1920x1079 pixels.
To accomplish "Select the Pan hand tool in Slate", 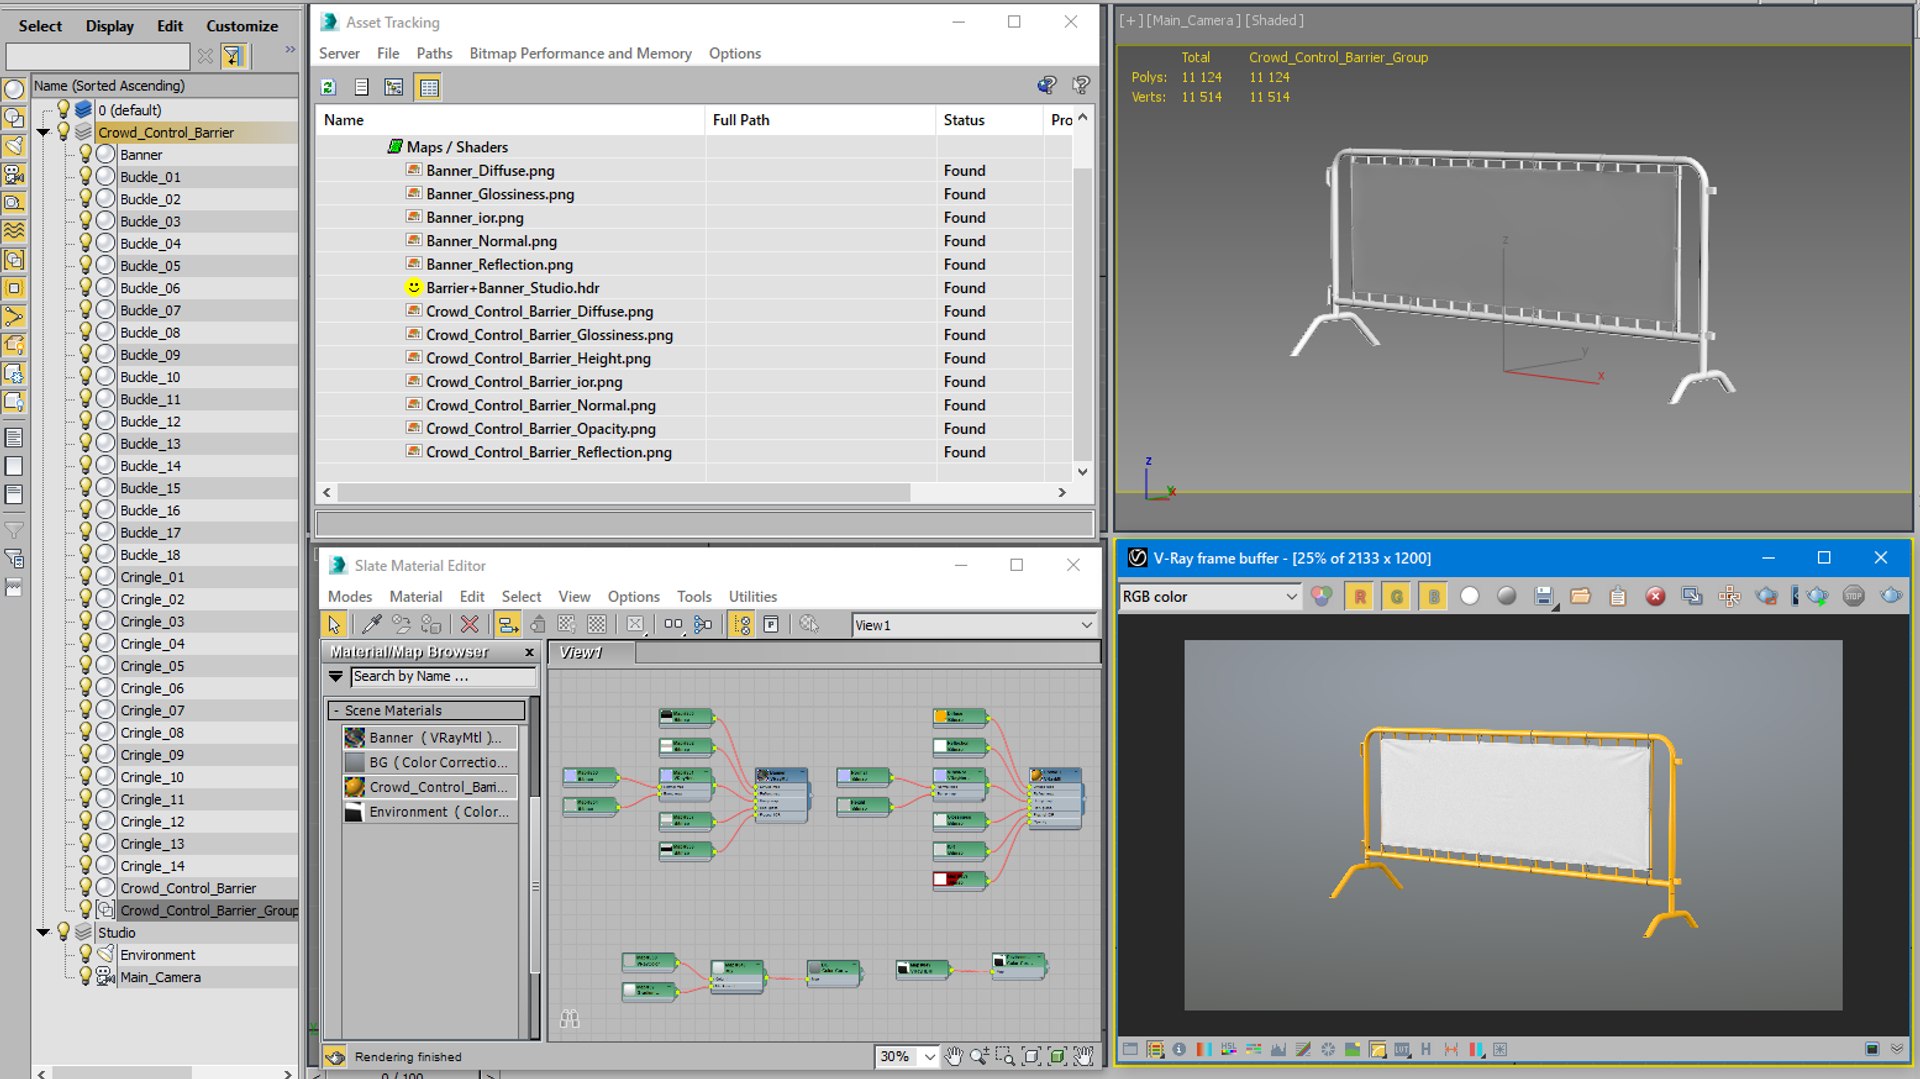I will 953,1056.
